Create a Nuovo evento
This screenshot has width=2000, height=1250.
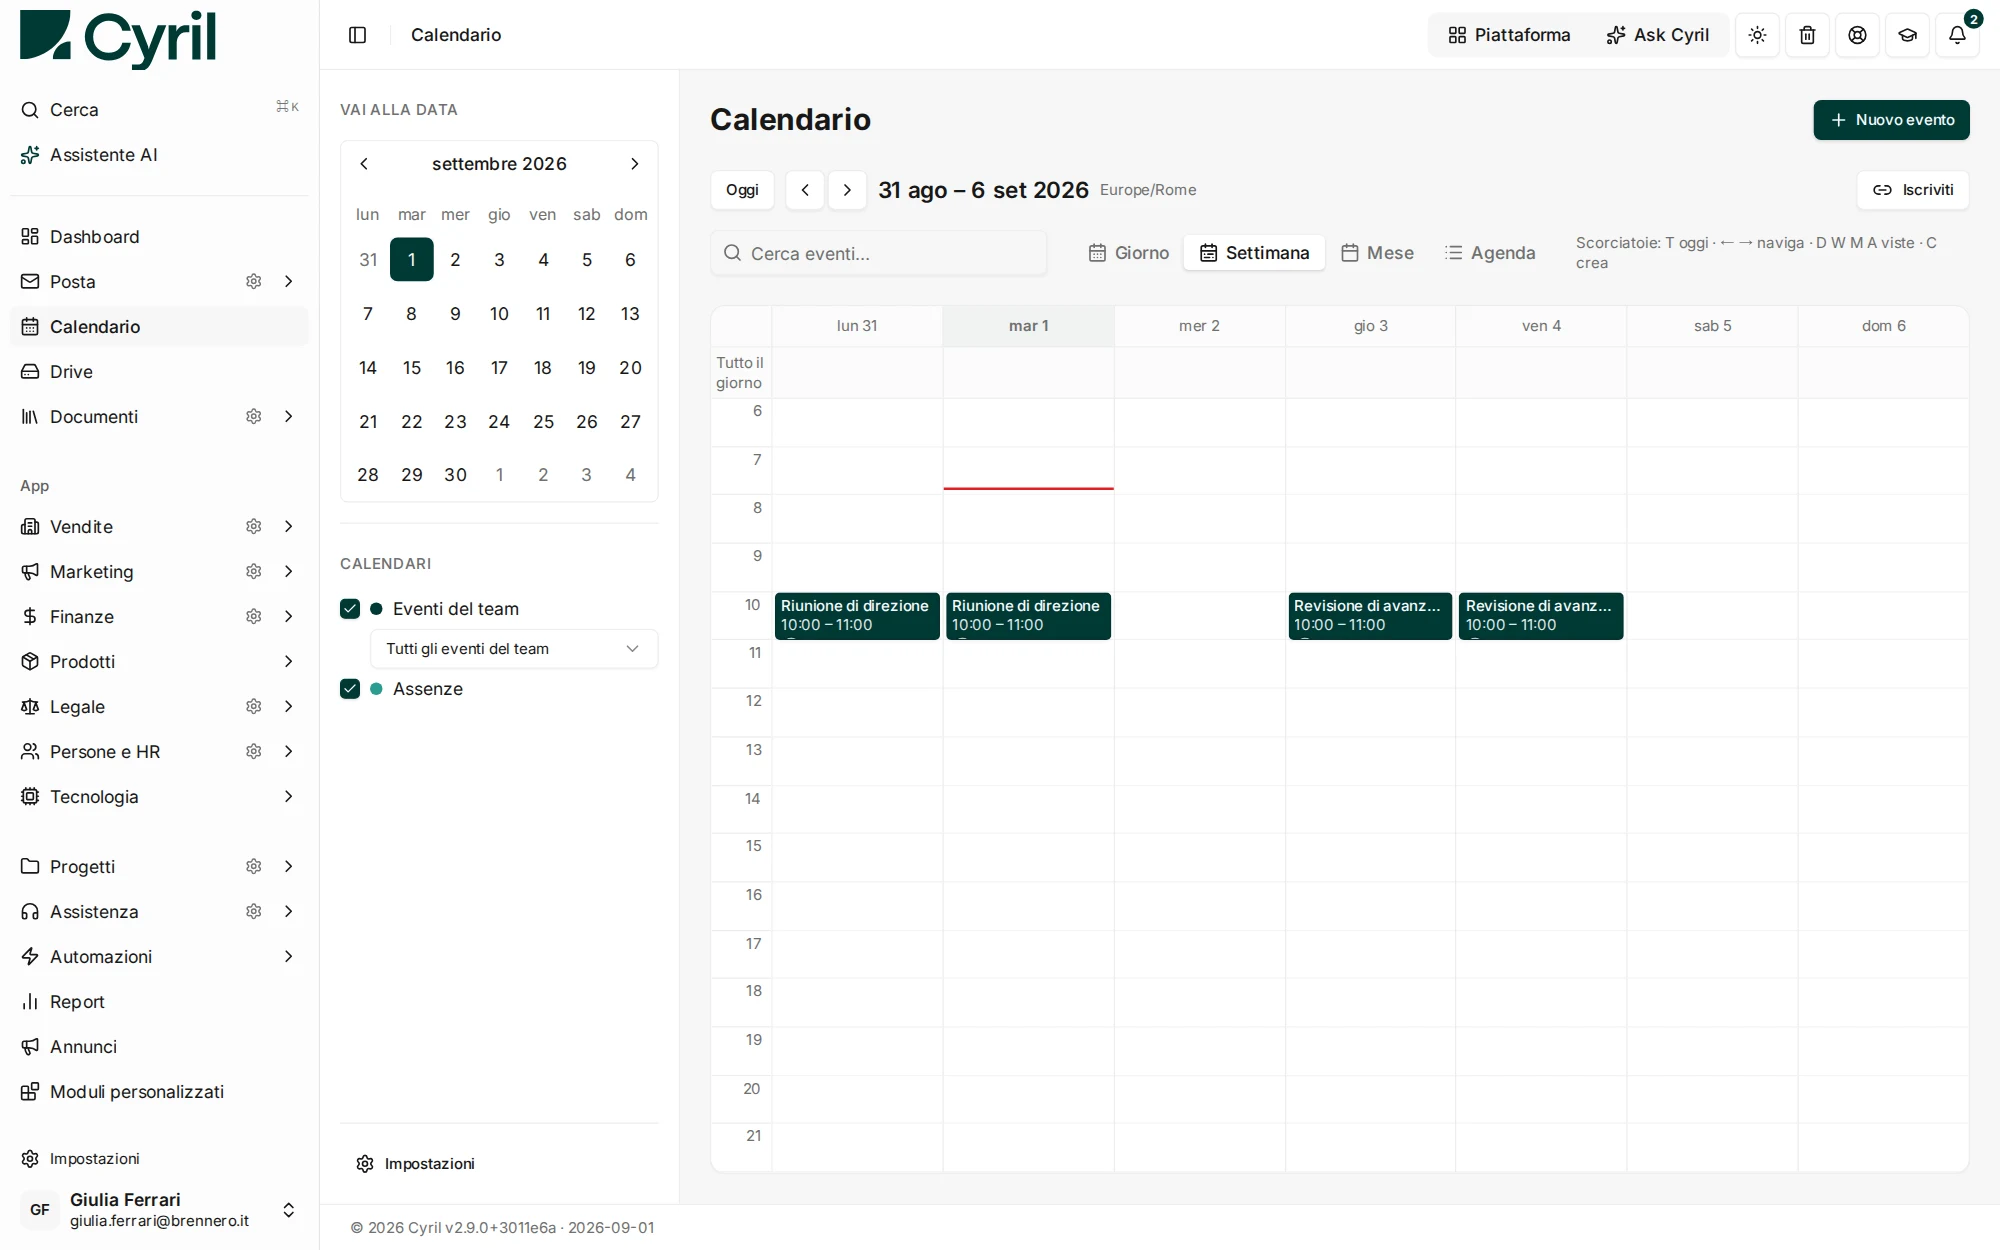pos(1891,120)
